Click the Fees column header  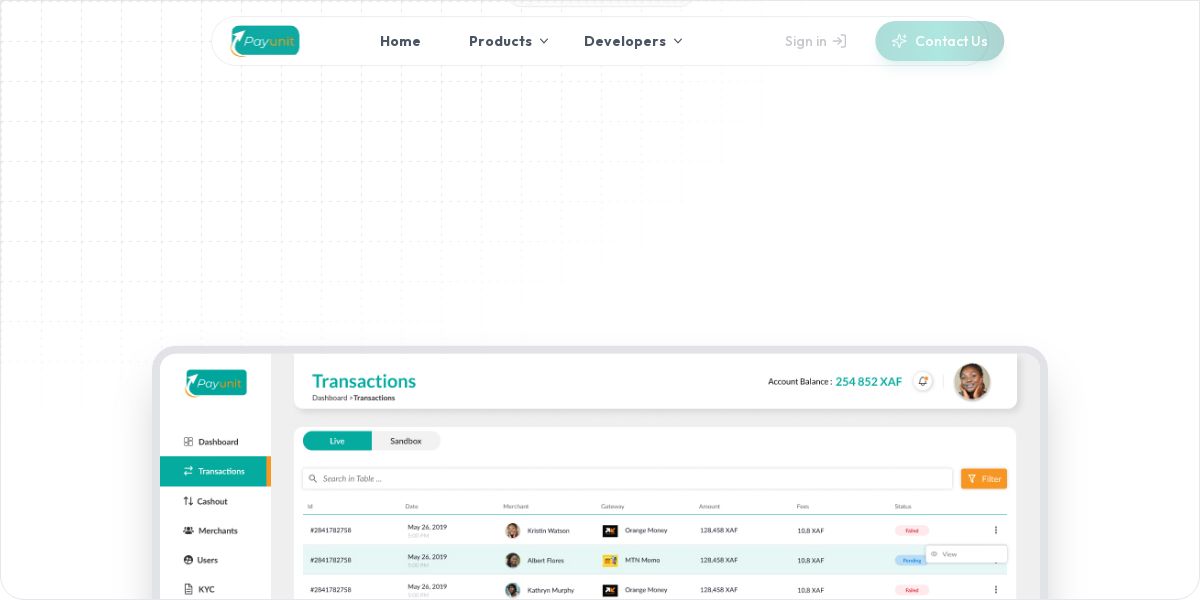point(803,506)
